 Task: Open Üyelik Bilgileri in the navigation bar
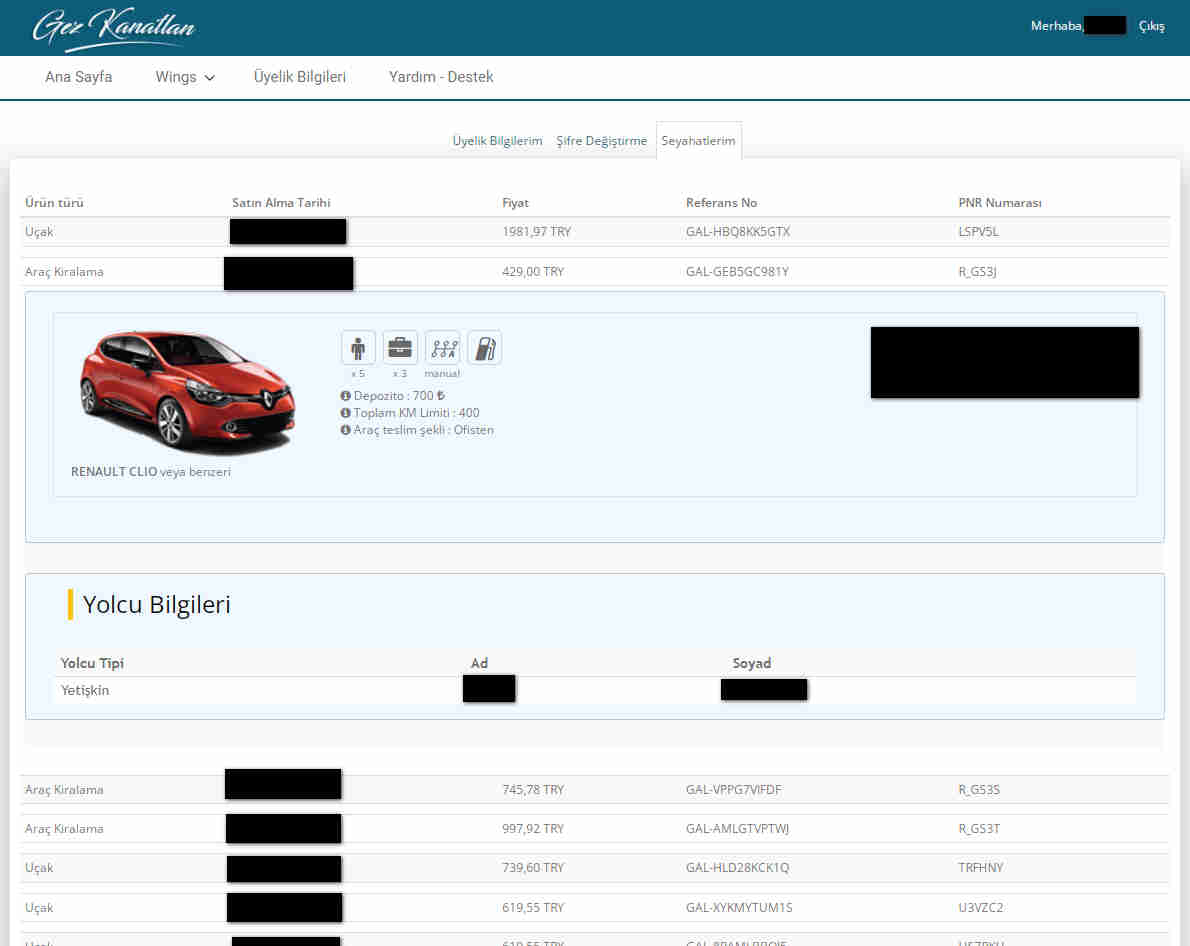[300, 77]
